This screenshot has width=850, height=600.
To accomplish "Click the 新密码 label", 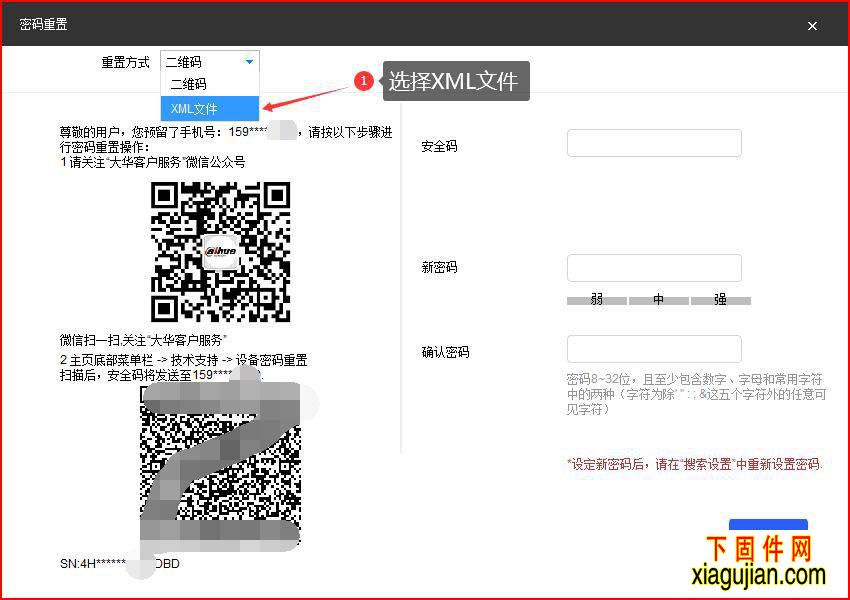I will point(439,267).
